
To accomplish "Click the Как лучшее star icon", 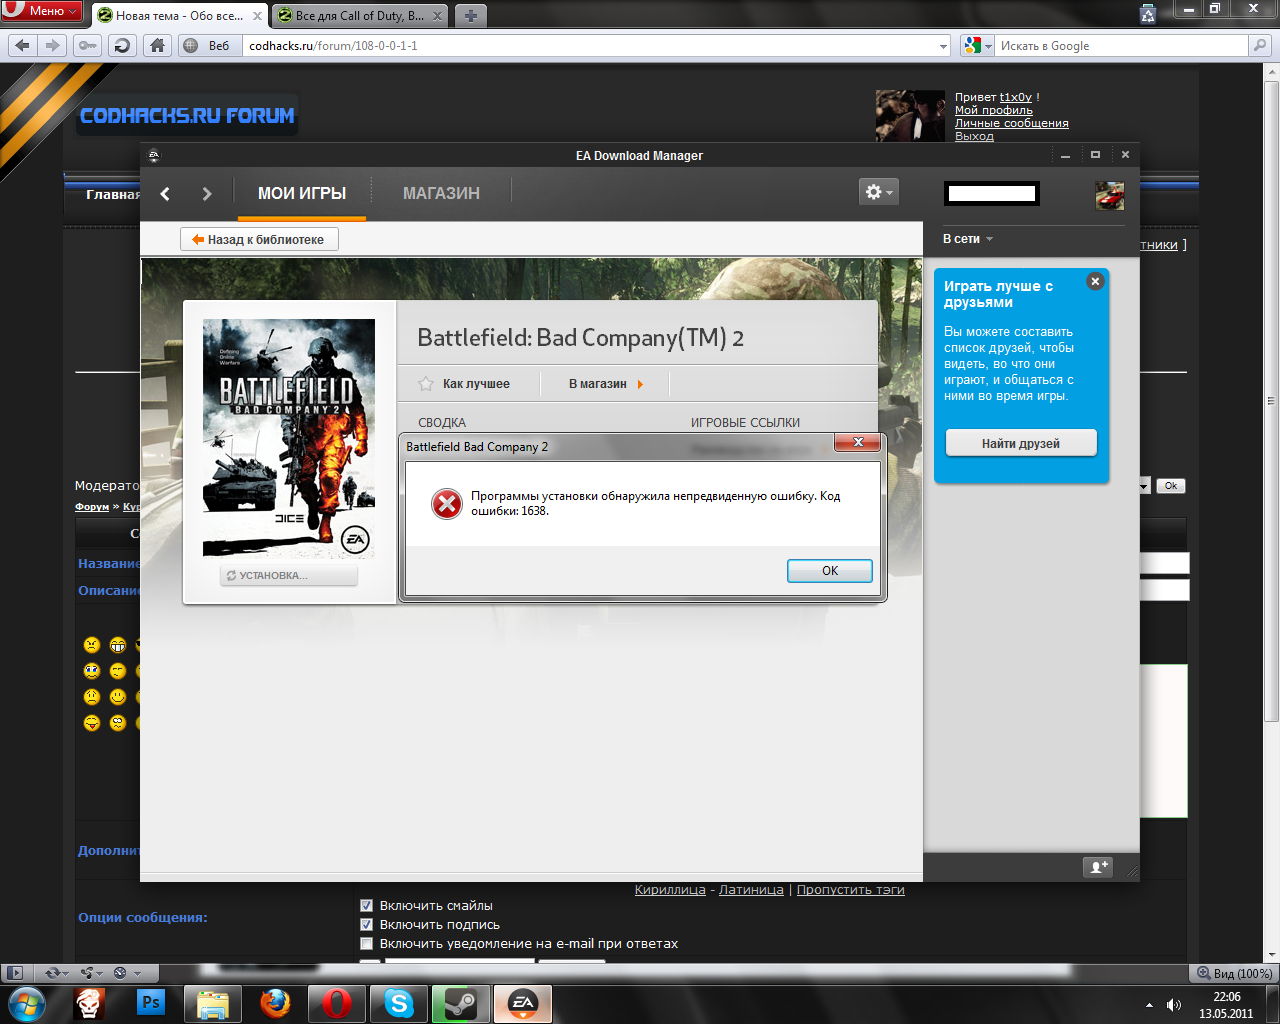I will (x=426, y=384).
